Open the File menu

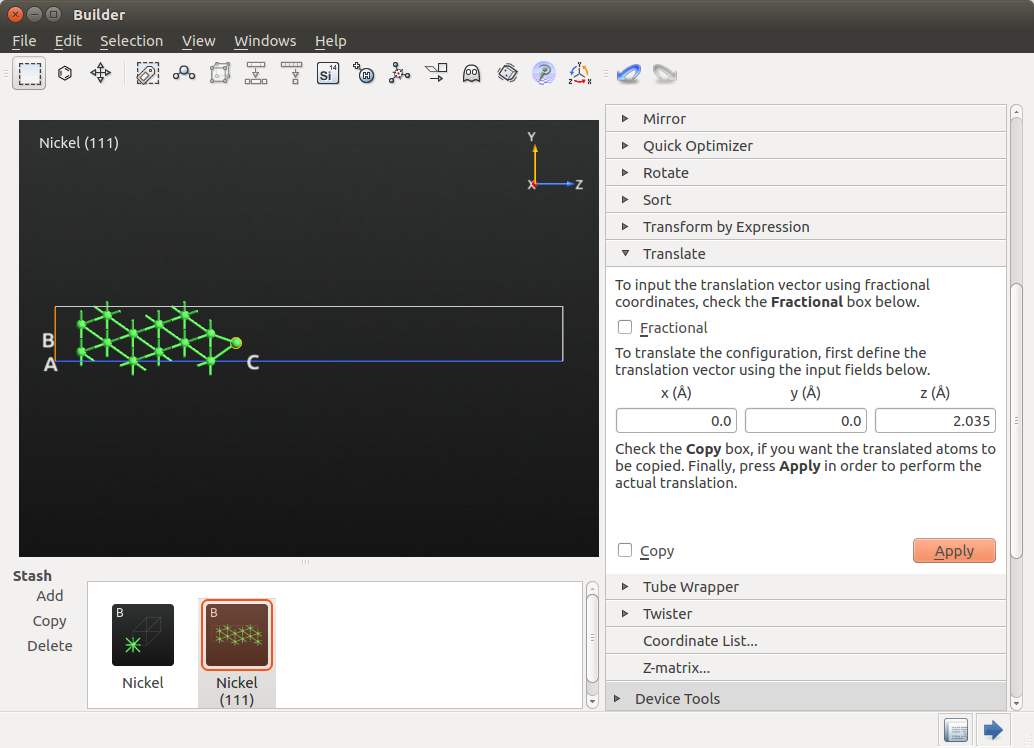(x=24, y=41)
